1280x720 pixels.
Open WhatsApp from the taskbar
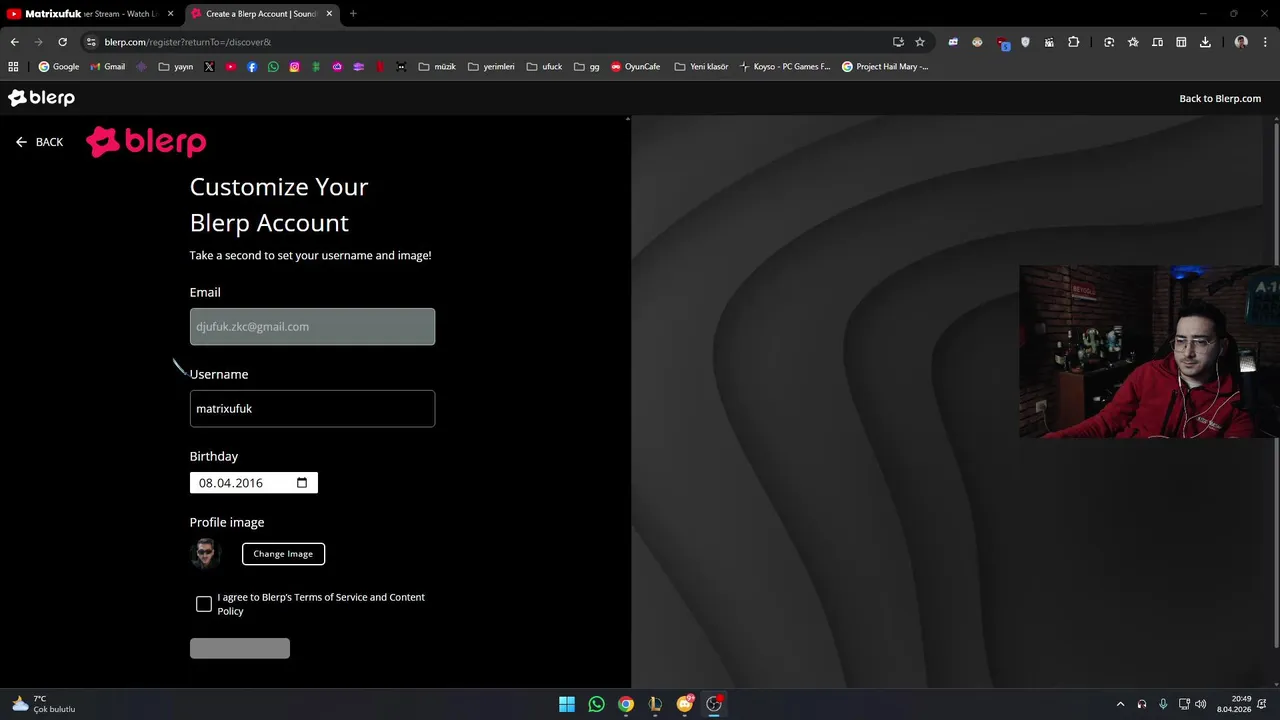point(597,704)
